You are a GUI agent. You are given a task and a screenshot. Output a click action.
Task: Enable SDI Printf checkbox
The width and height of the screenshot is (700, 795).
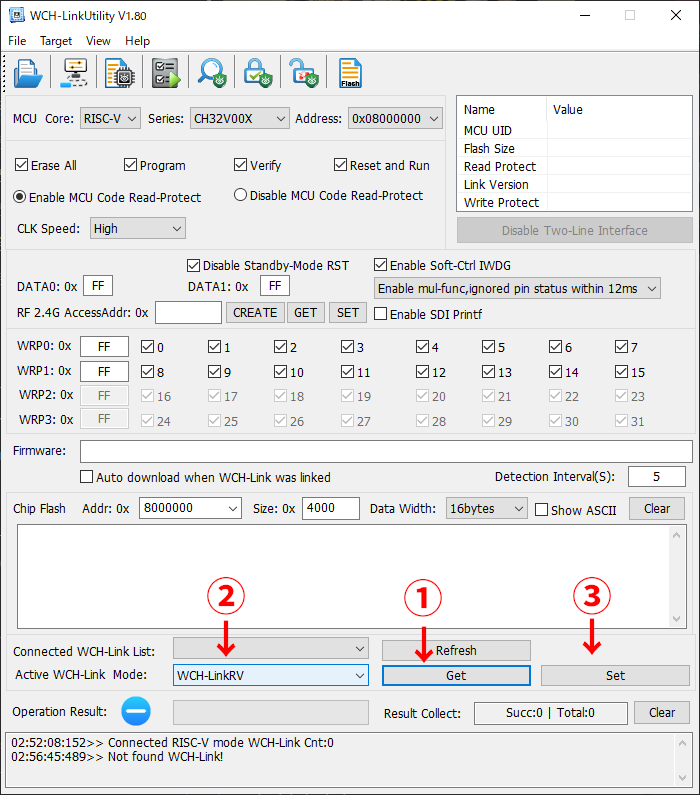(381, 314)
